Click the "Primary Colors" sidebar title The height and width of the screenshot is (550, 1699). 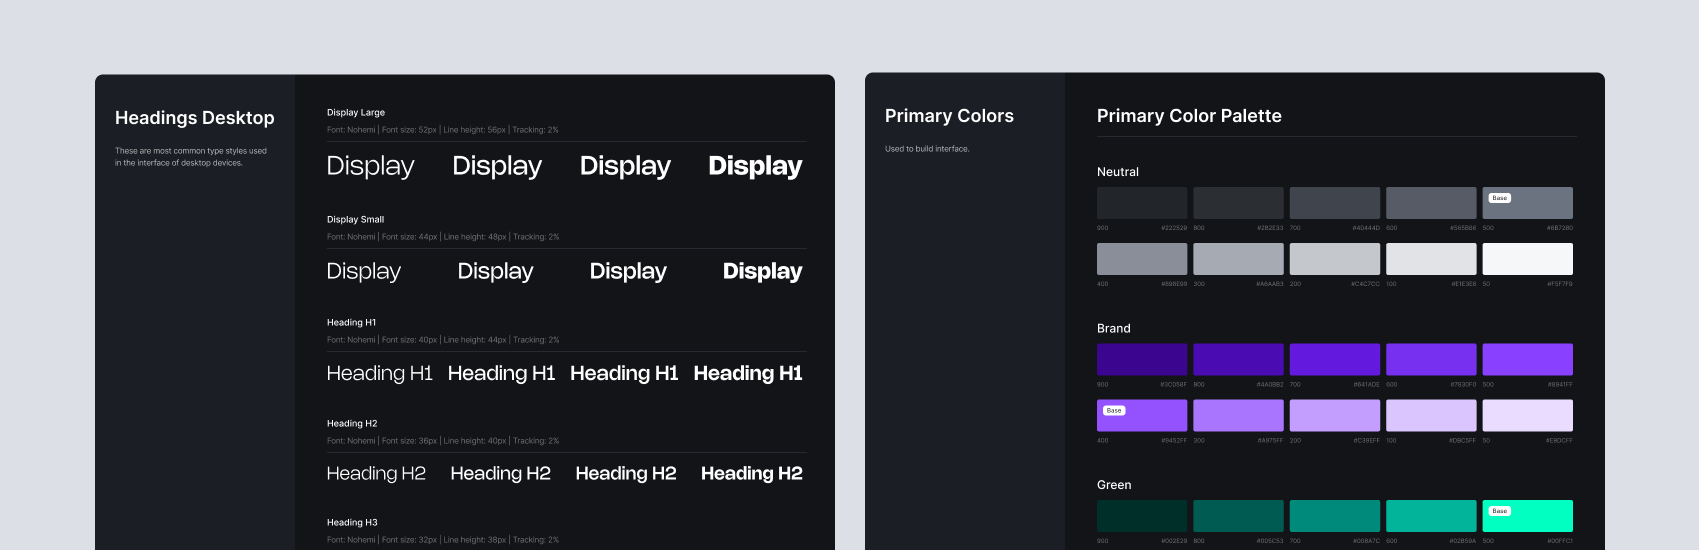point(949,116)
